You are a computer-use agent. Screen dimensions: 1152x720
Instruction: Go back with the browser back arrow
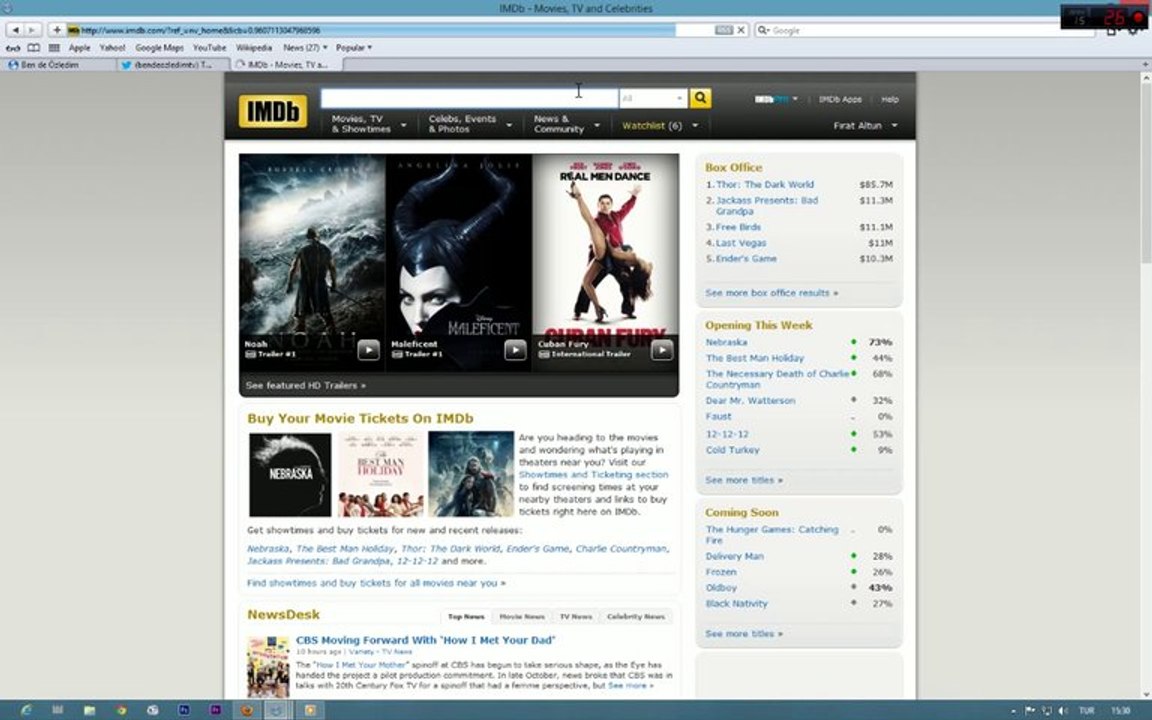(x=15, y=30)
